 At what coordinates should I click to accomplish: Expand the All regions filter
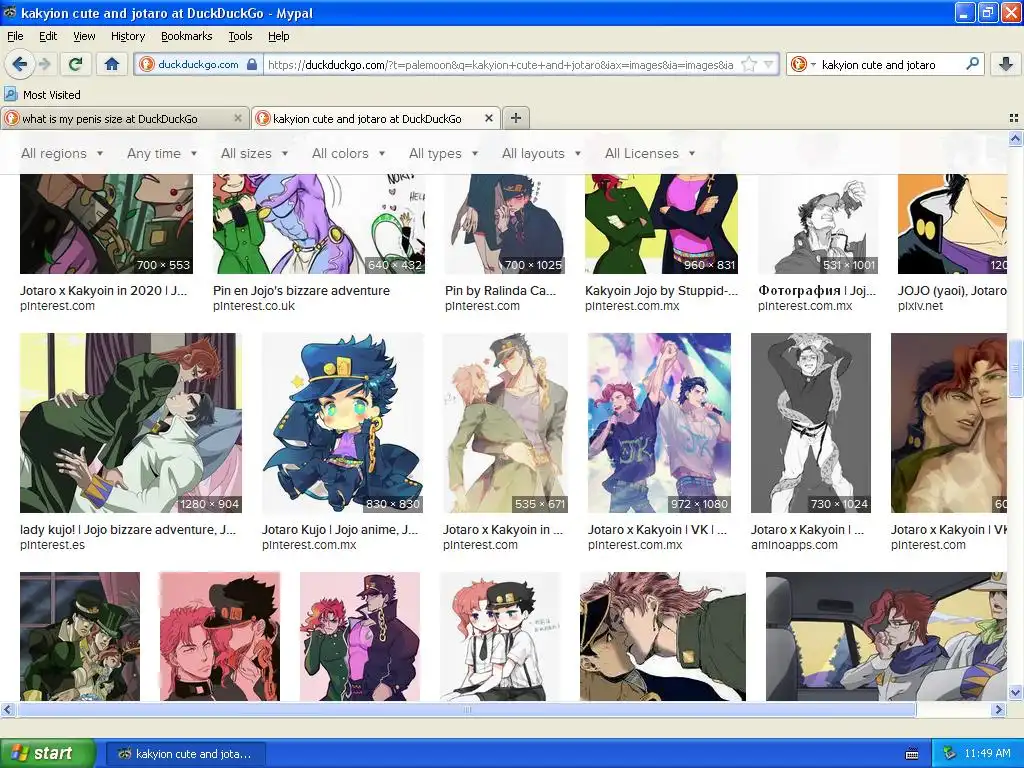[x=62, y=153]
